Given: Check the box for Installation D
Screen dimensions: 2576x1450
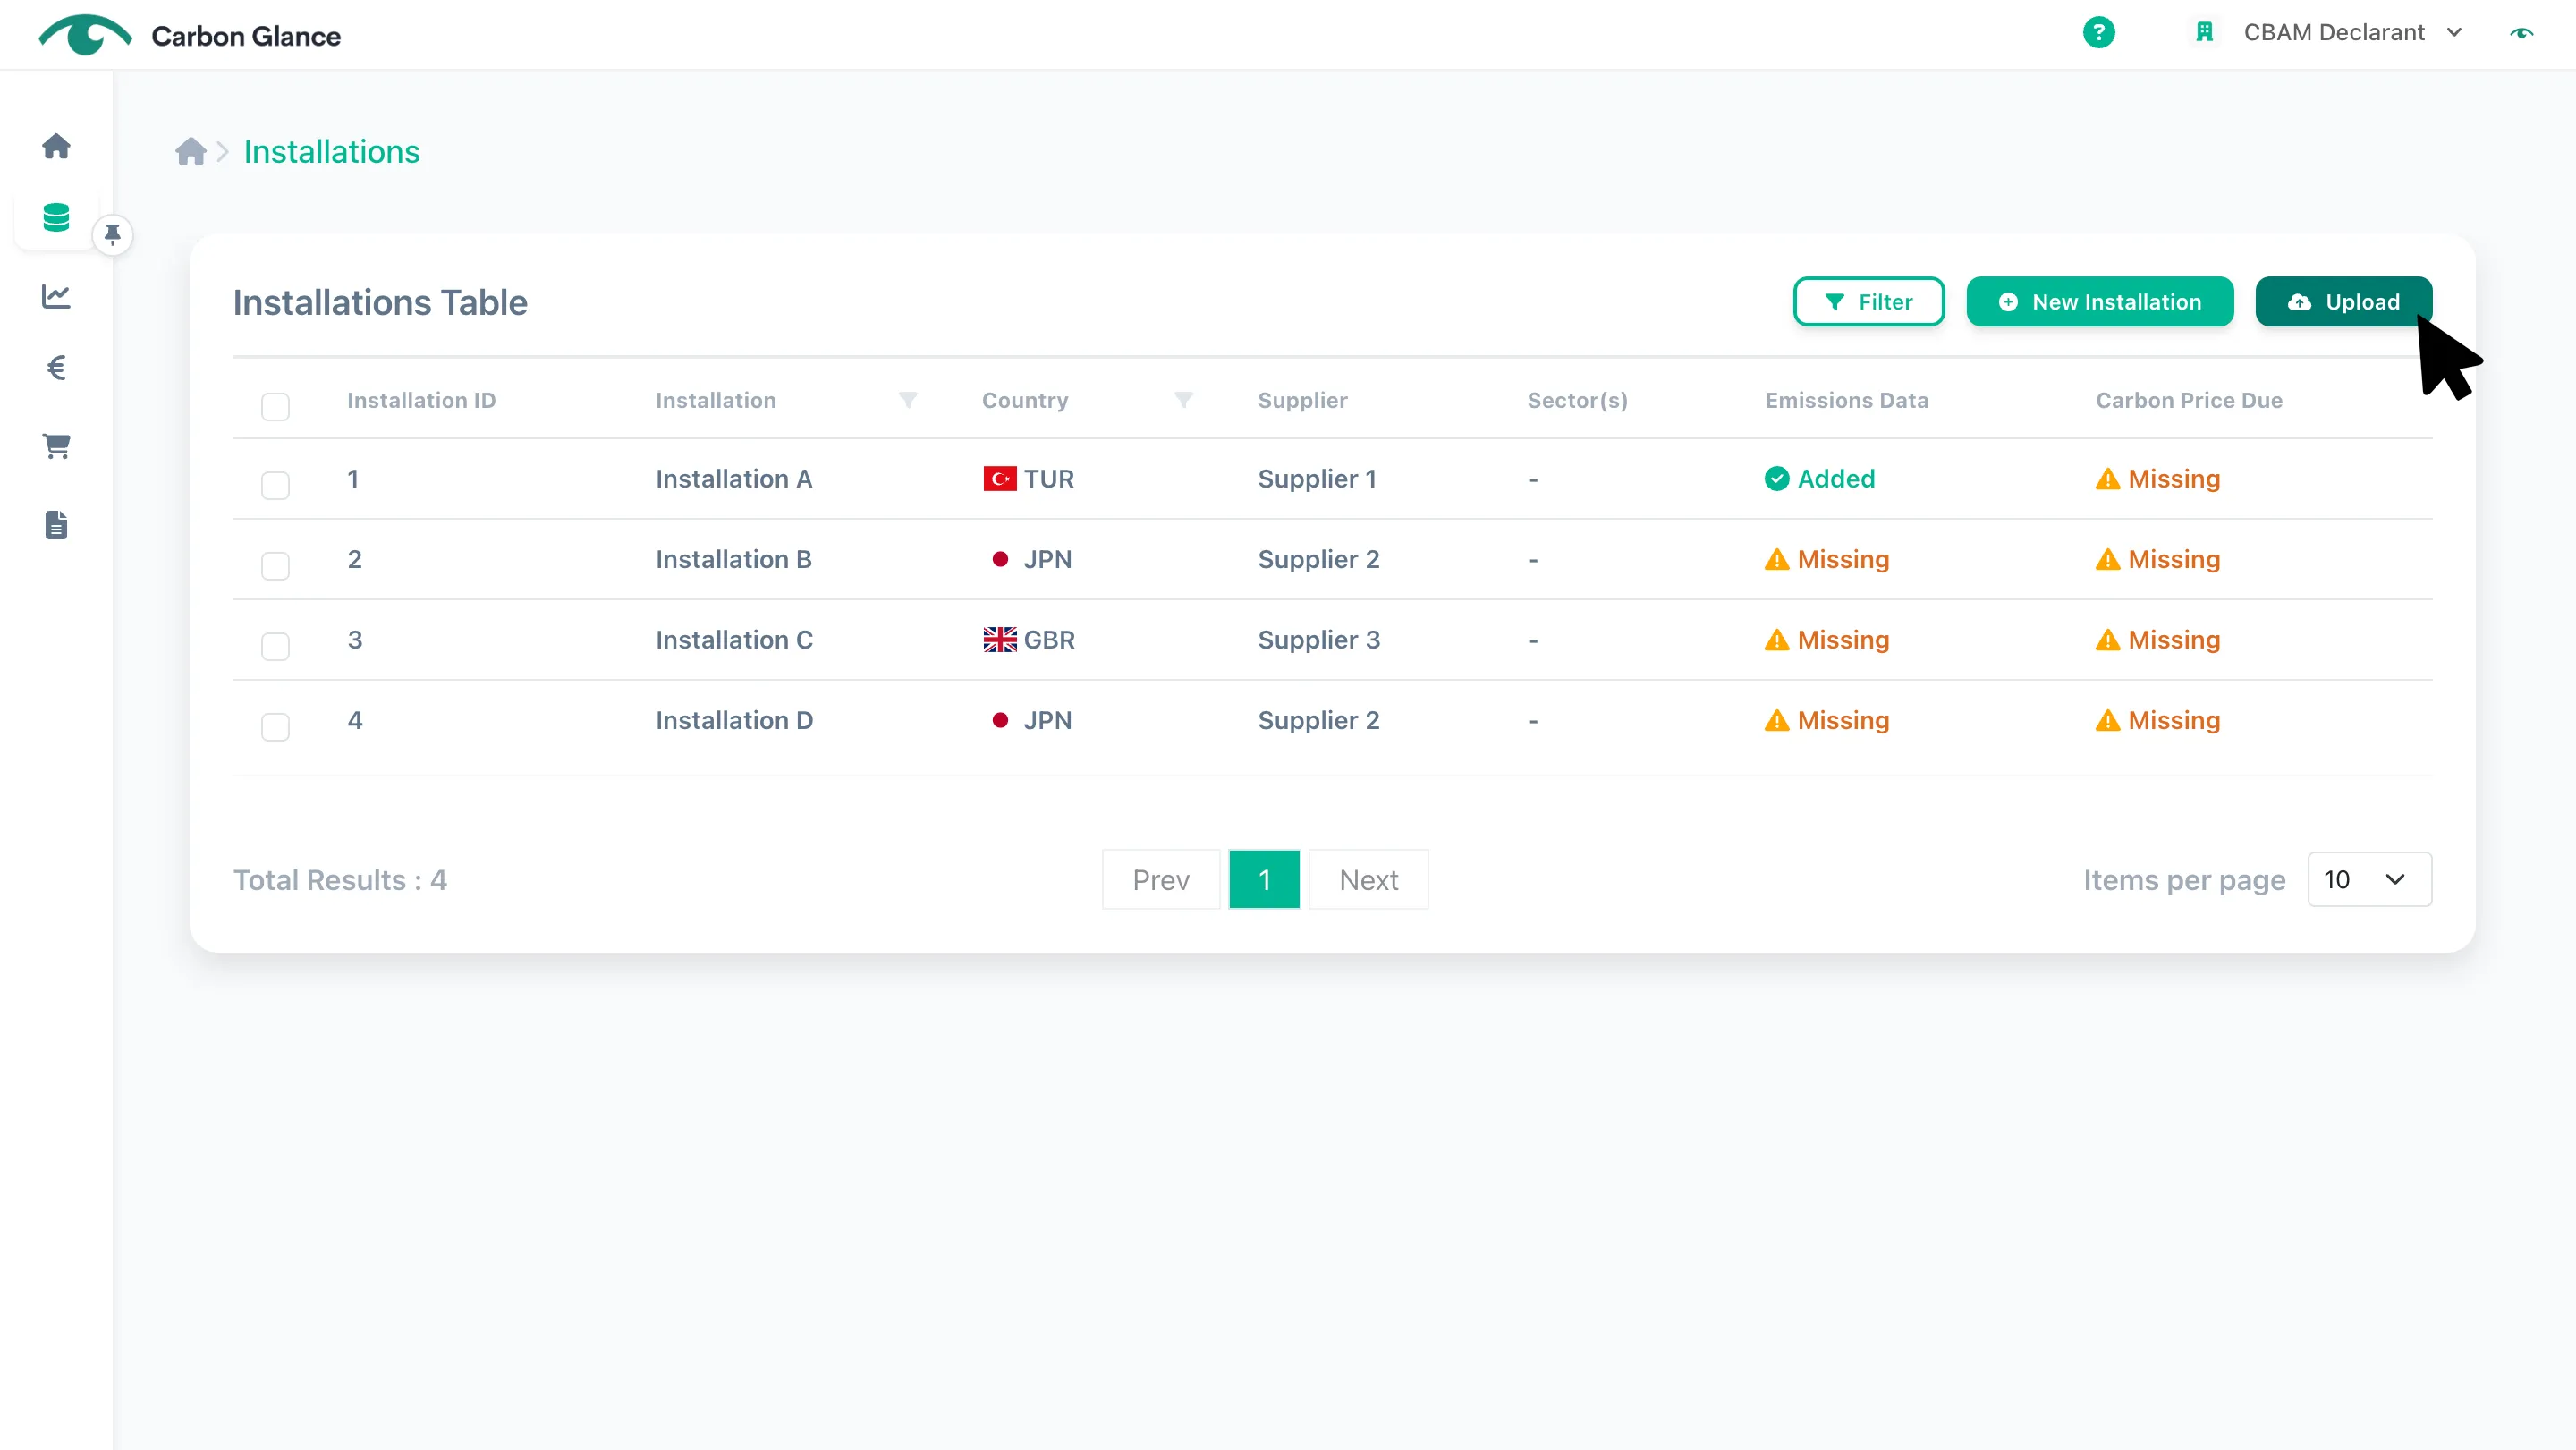Looking at the screenshot, I should [x=275, y=727].
